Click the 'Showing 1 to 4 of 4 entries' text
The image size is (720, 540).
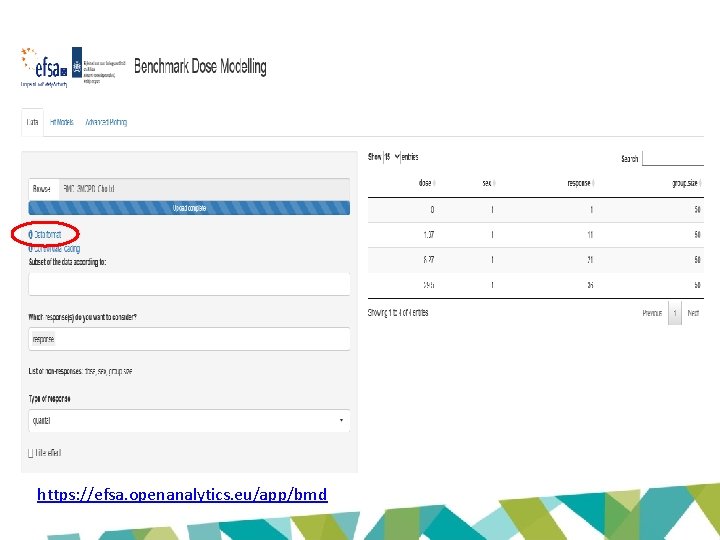click(398, 313)
